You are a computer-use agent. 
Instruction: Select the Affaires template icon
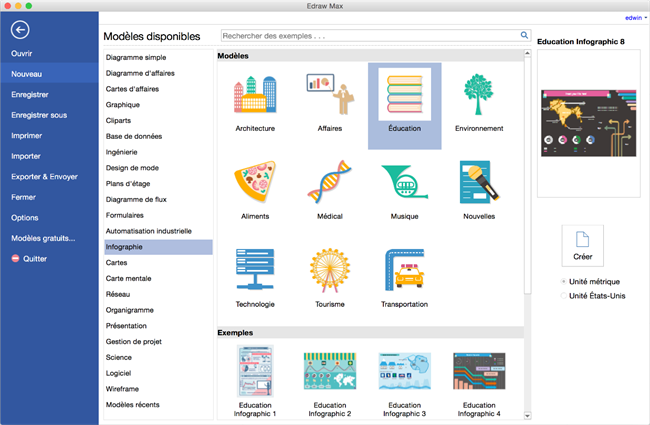[x=330, y=94]
